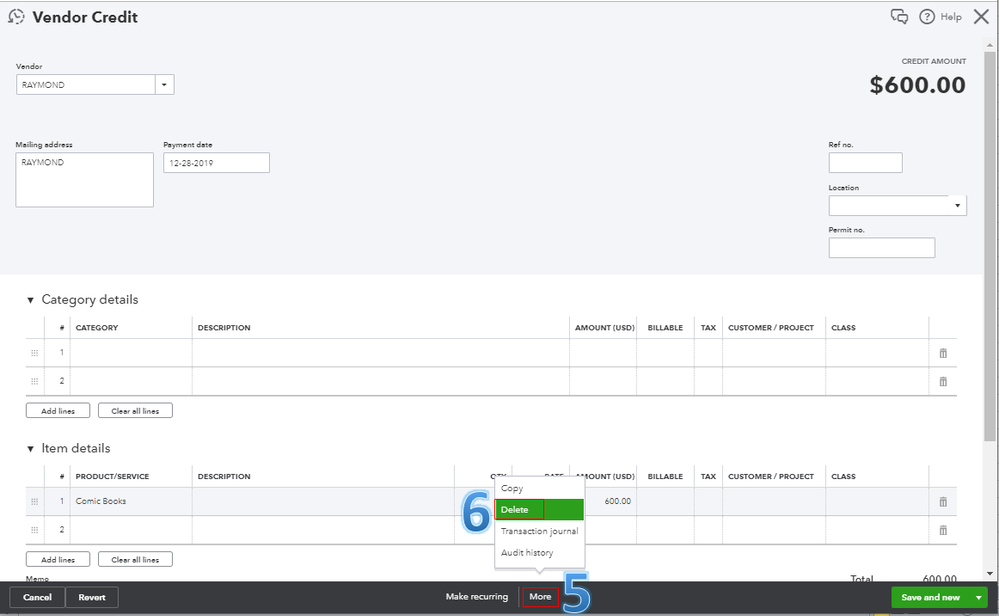Collapse the Category details section
Image resolution: width=999 pixels, height=616 pixels.
coord(30,300)
